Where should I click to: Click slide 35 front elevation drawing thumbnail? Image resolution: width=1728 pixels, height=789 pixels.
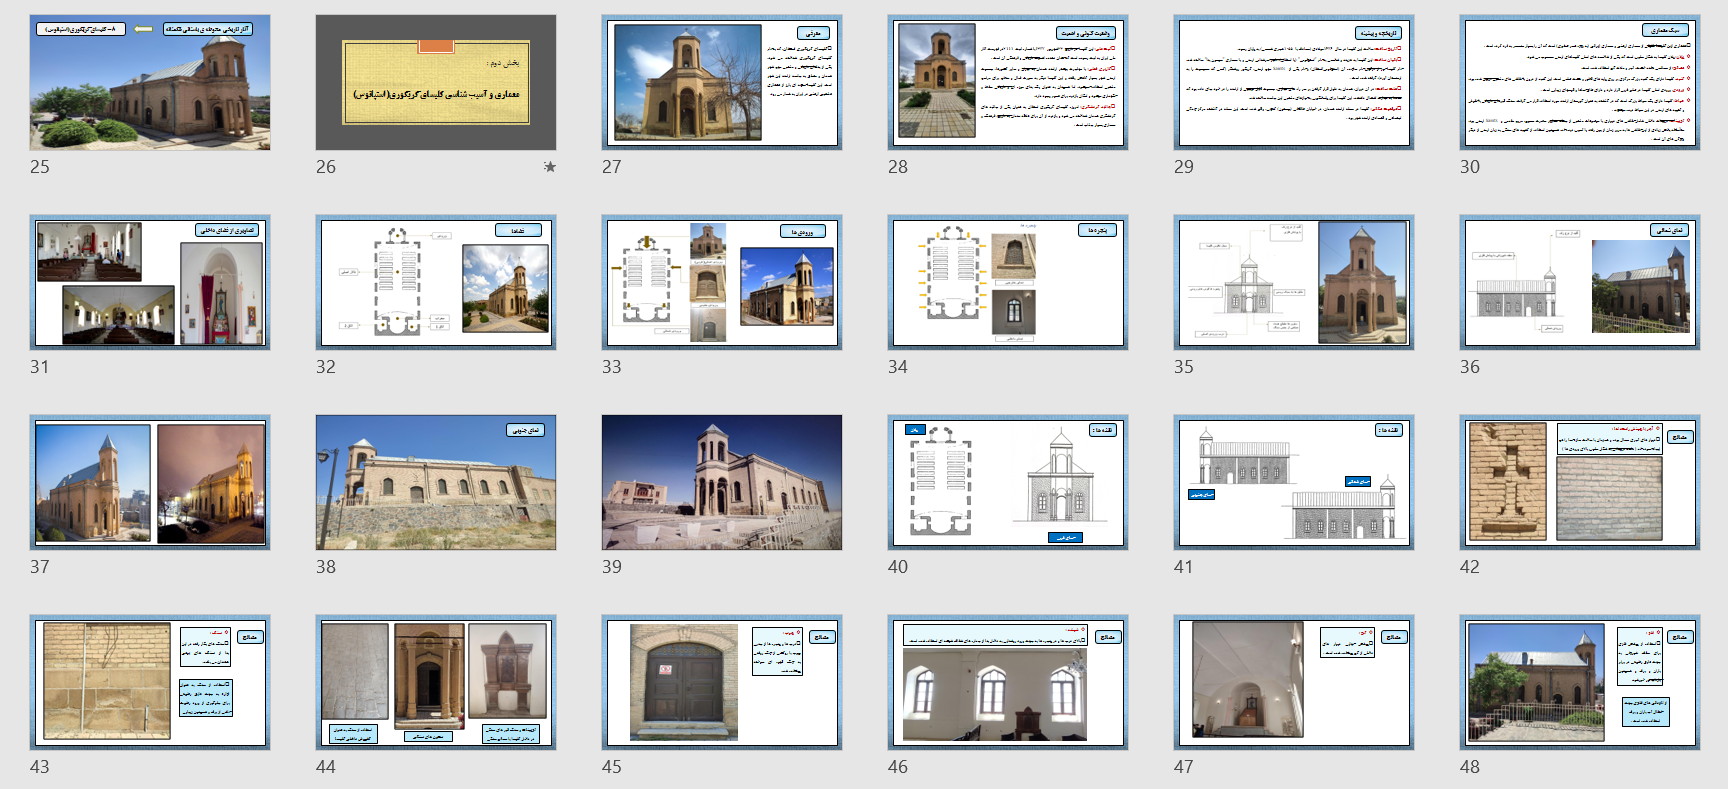(1294, 283)
